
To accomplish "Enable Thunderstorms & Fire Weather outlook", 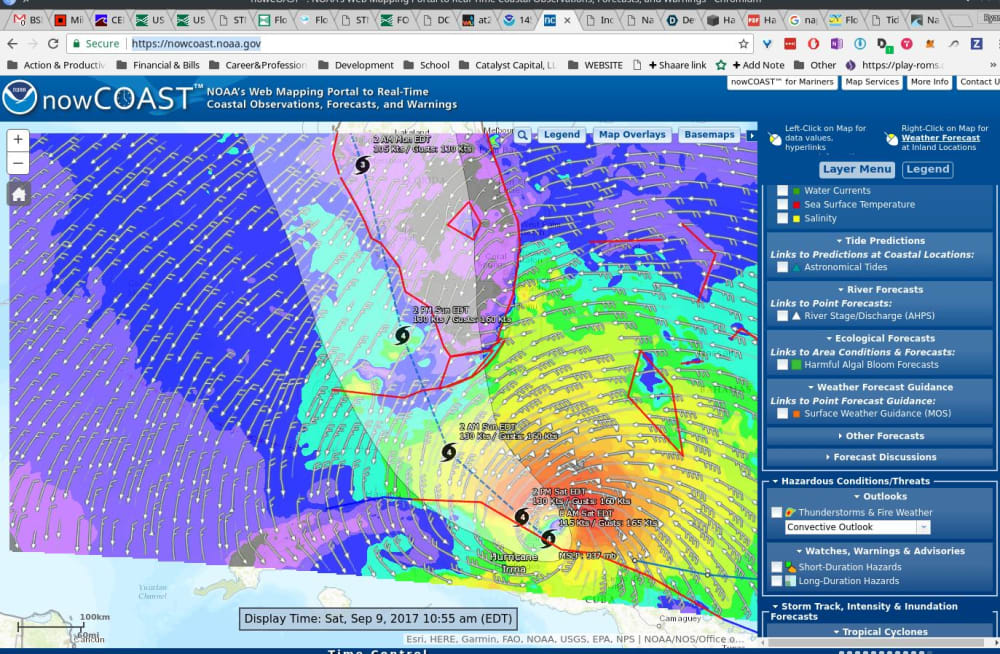I will (776, 512).
